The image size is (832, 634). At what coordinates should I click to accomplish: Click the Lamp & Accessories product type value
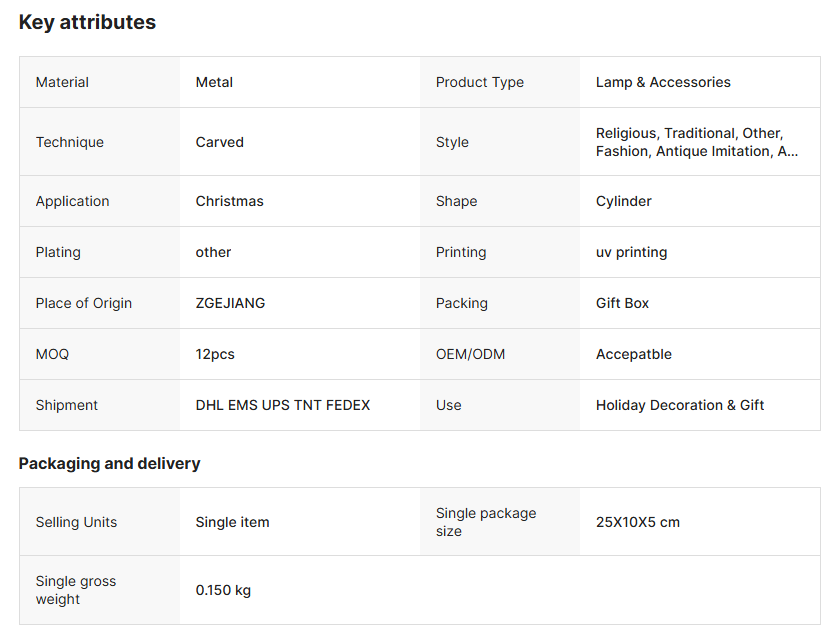click(x=663, y=82)
